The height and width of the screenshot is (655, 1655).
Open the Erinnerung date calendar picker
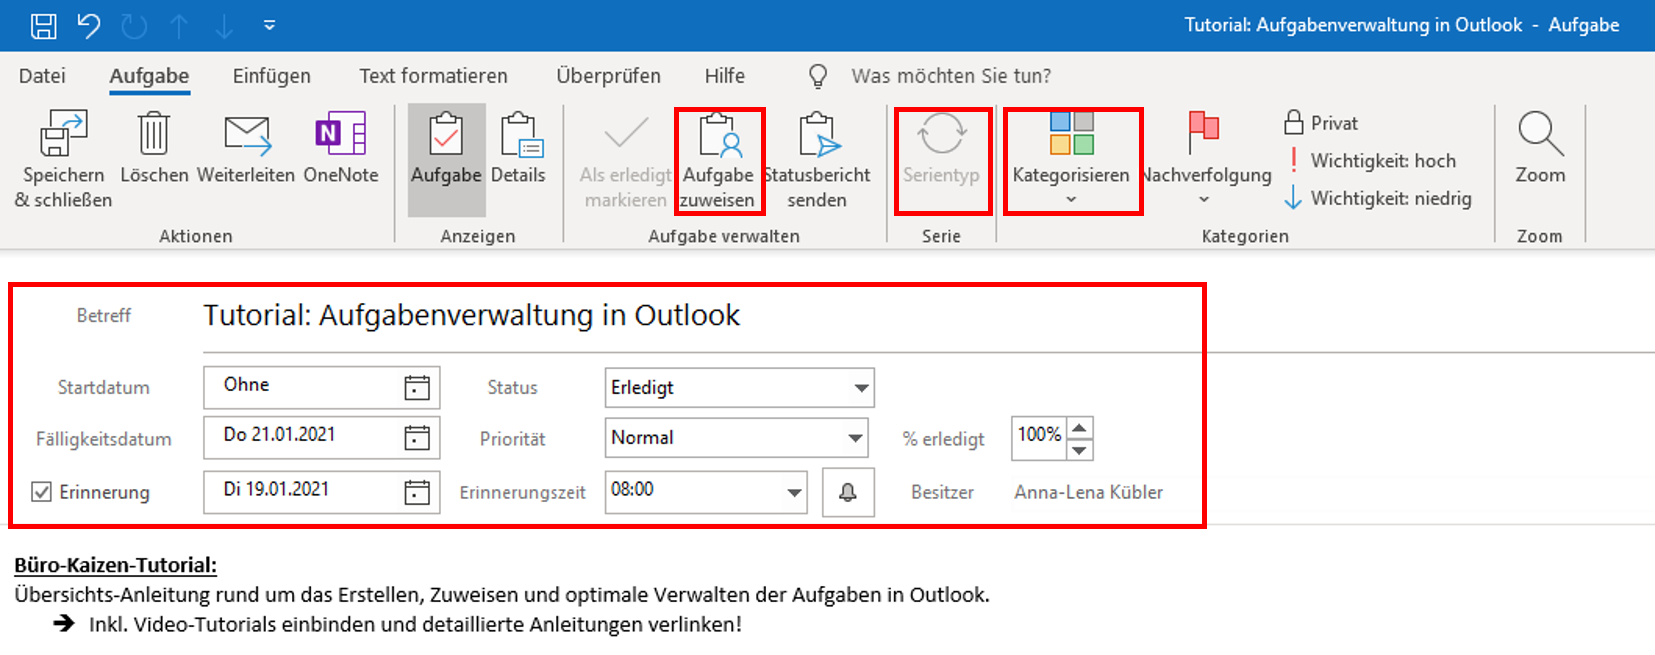point(417,492)
